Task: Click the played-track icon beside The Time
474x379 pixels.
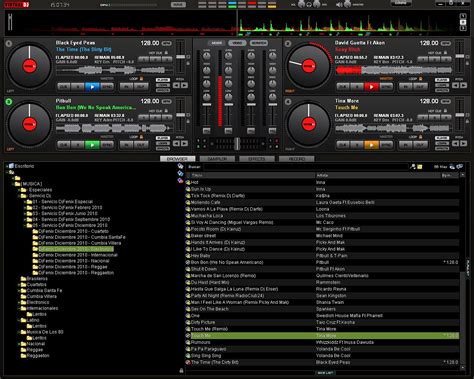Action: coord(188,362)
